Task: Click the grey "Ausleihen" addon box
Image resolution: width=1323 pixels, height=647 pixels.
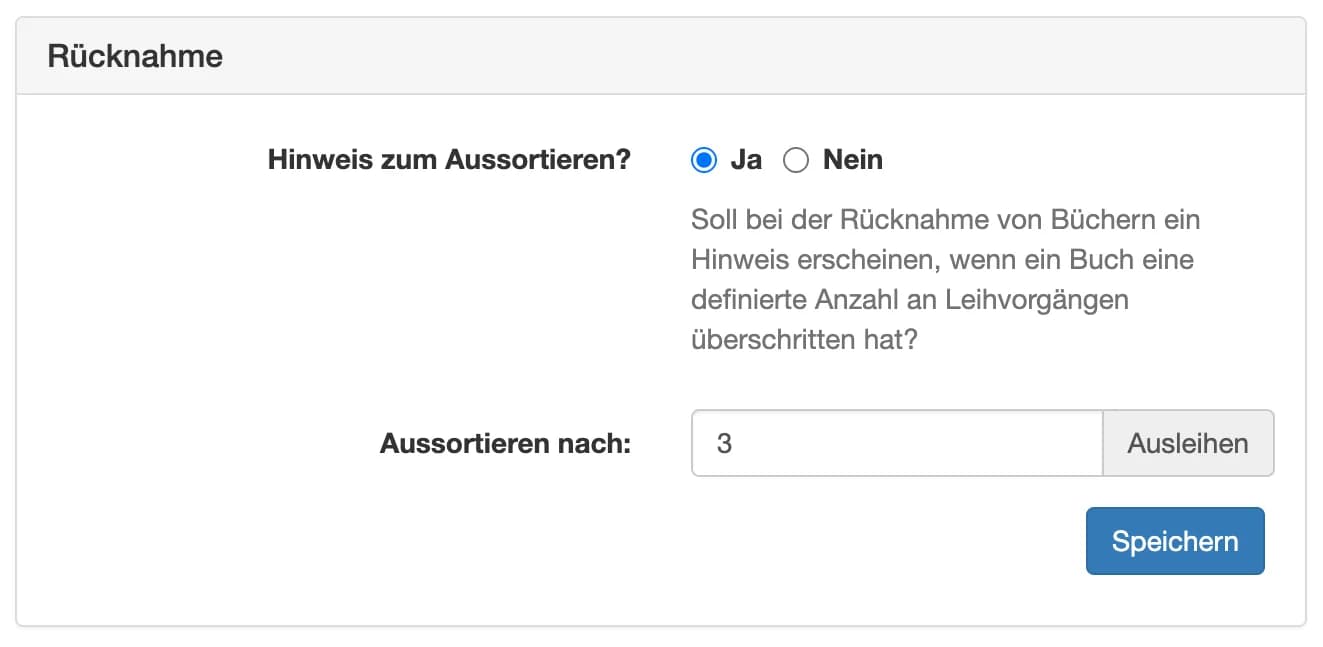Action: (1188, 443)
